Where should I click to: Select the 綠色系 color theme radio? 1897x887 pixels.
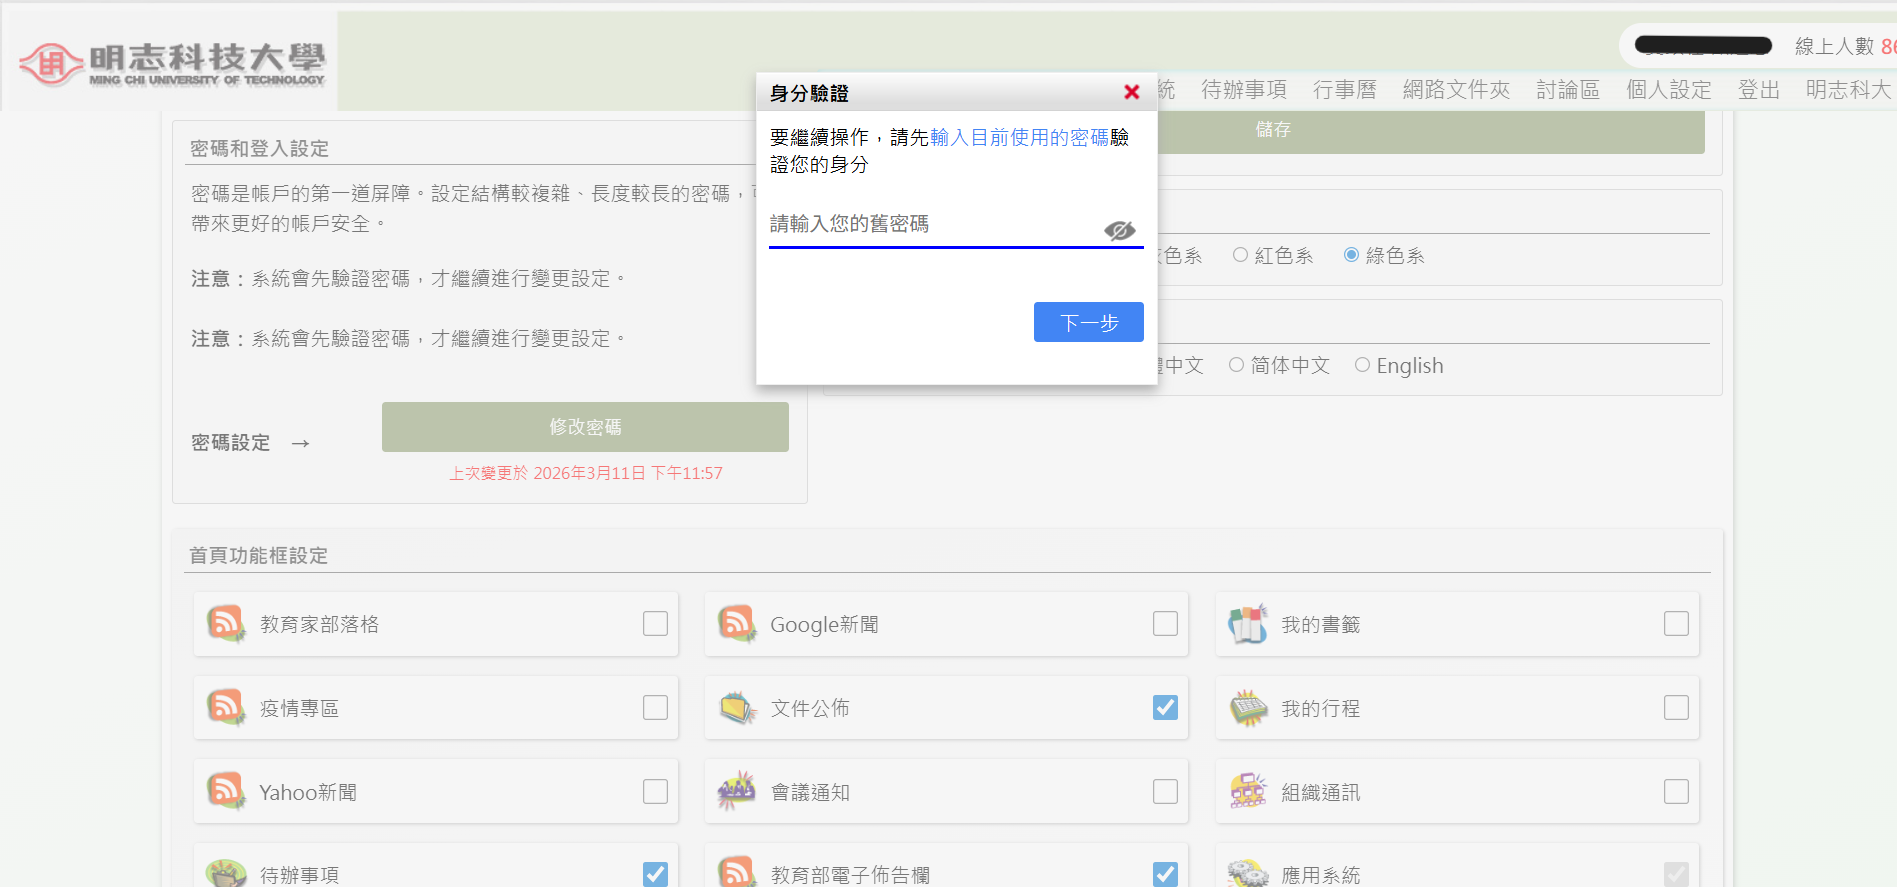(1351, 255)
